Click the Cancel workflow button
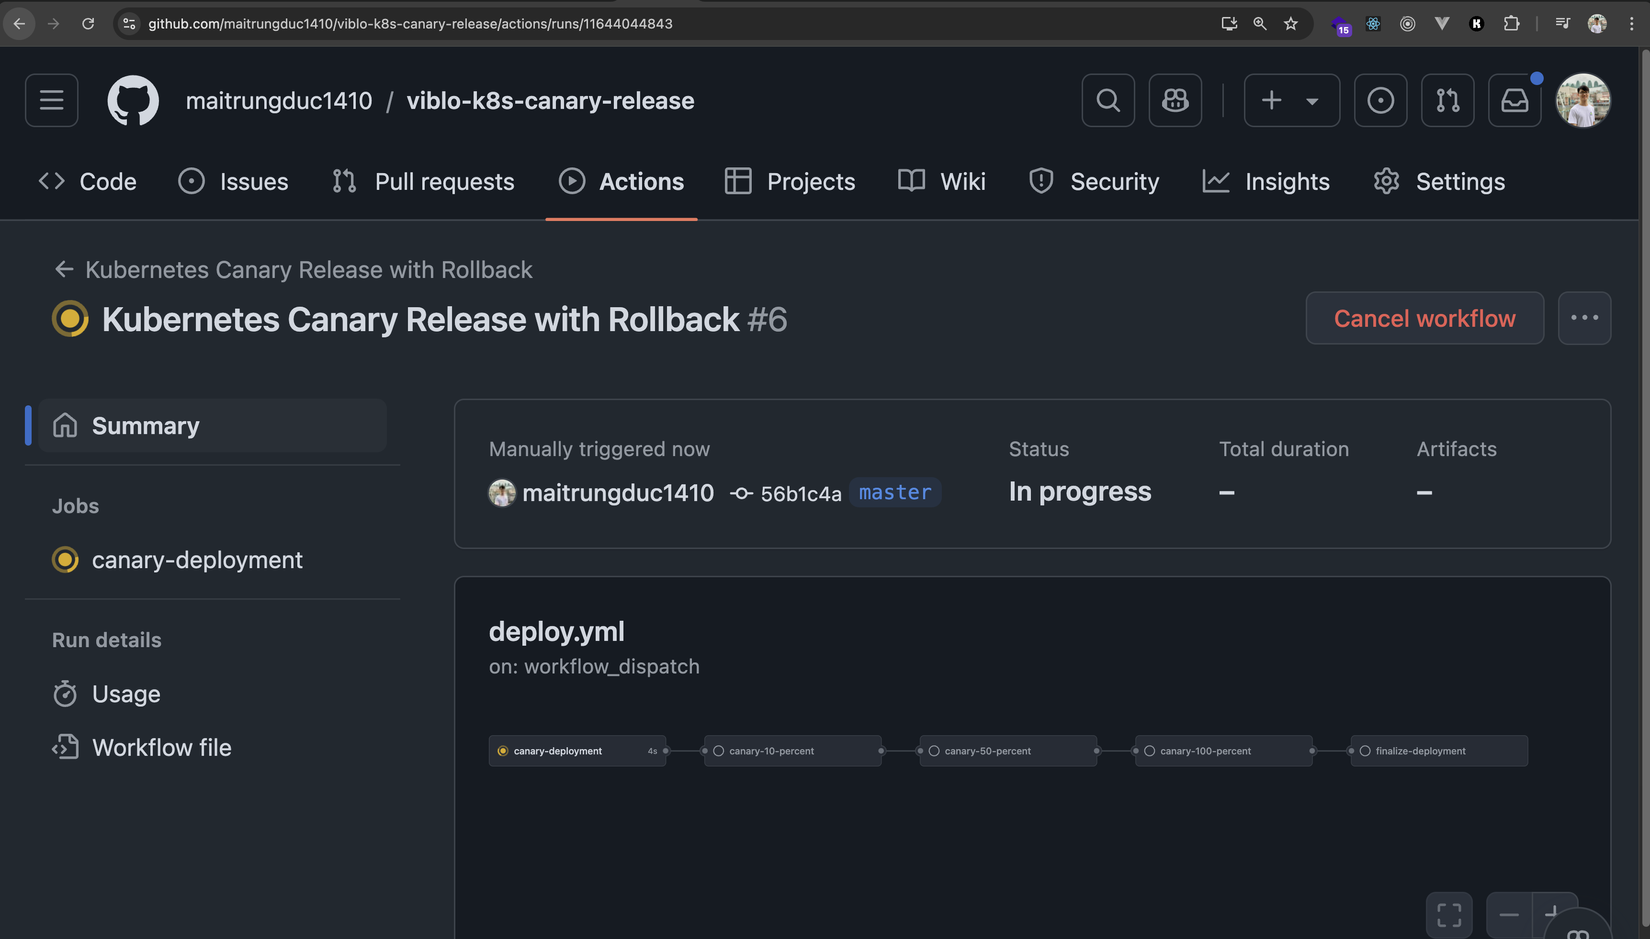 click(x=1424, y=318)
